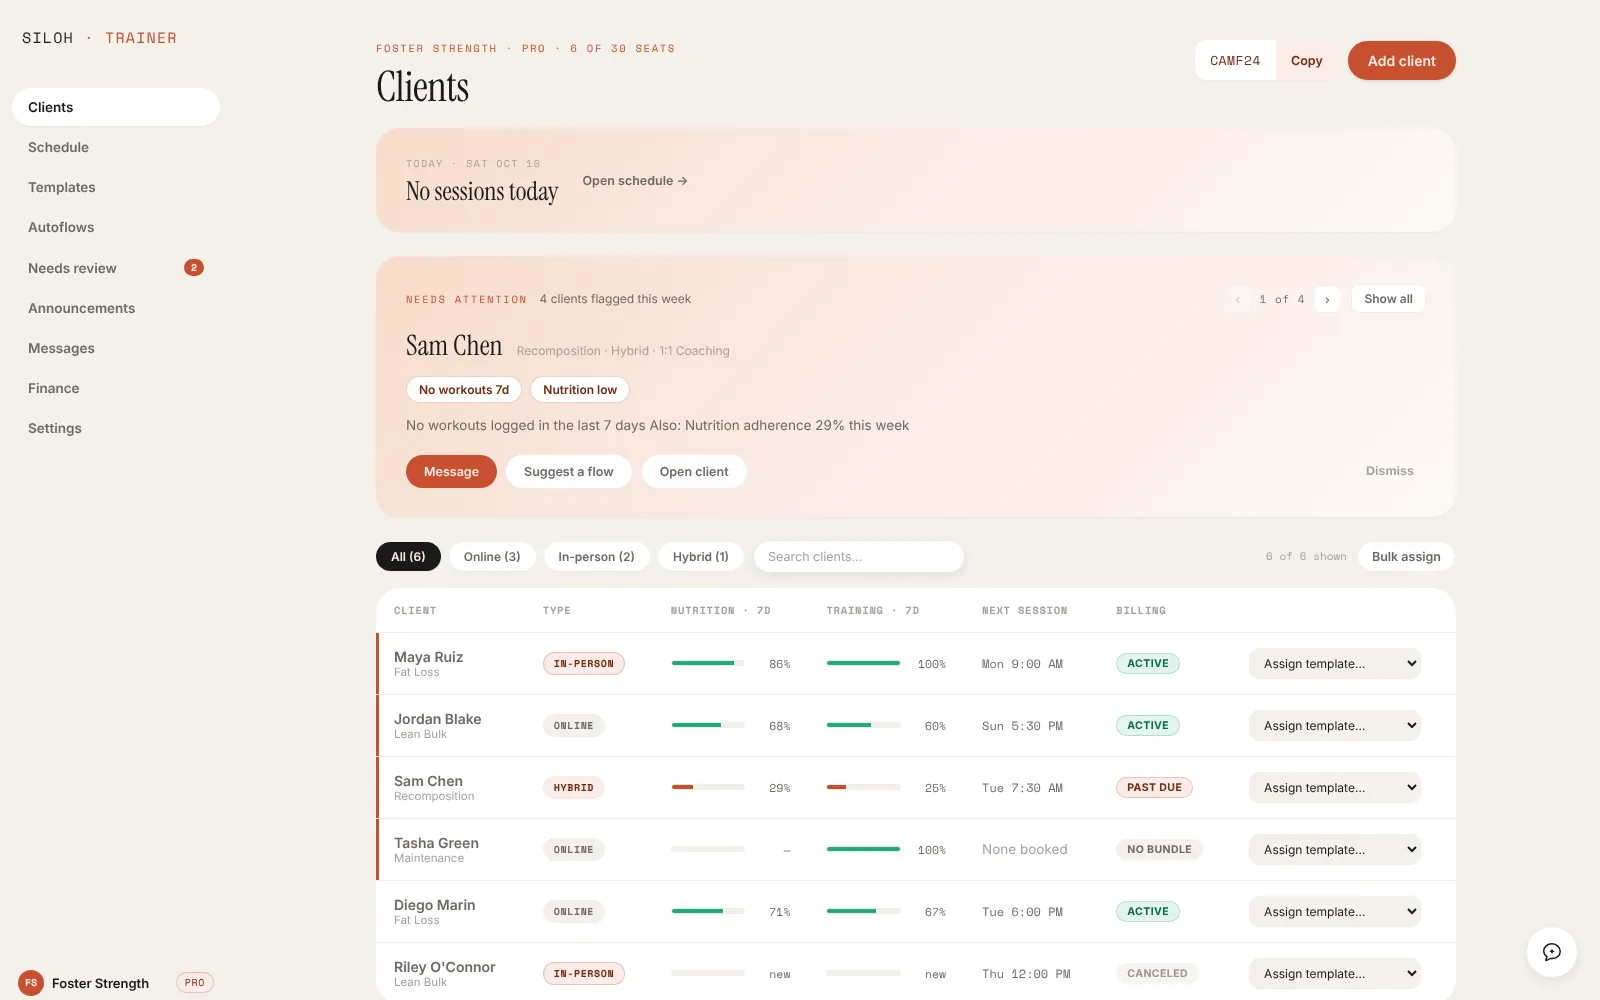
Task: Click the NO BUNDLE billing badge
Action: point(1159,850)
